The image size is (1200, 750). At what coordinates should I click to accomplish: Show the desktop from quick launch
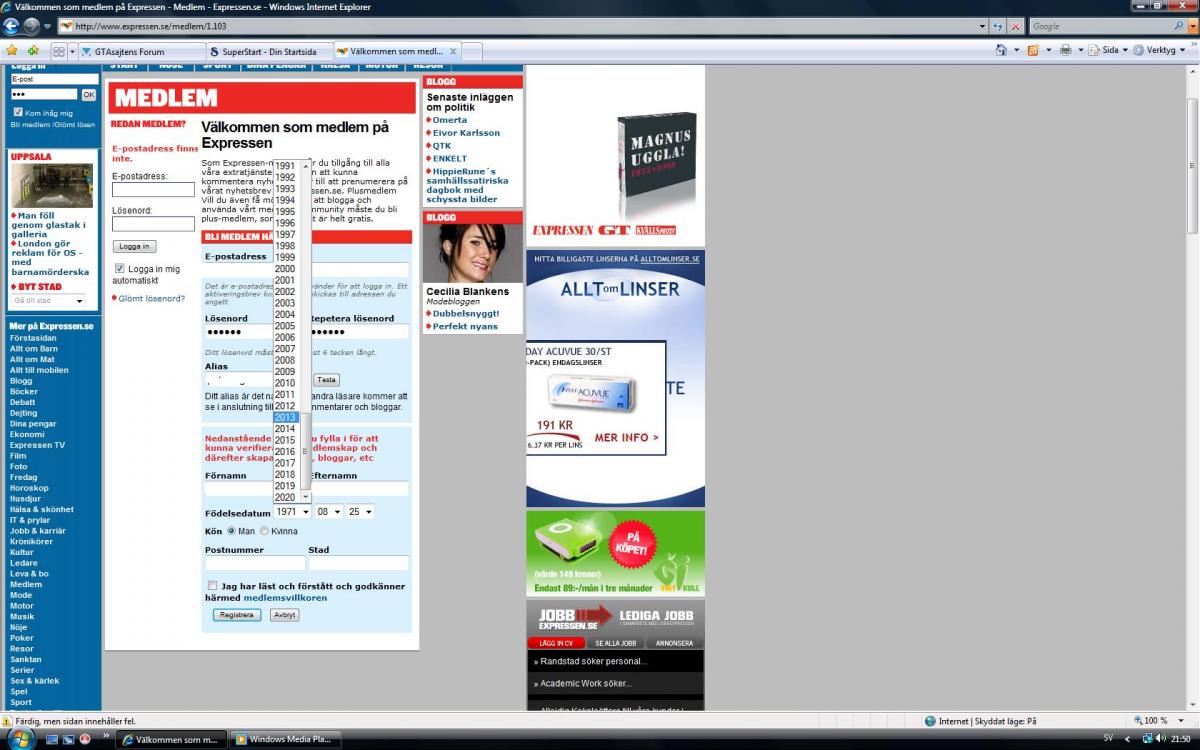(53, 740)
